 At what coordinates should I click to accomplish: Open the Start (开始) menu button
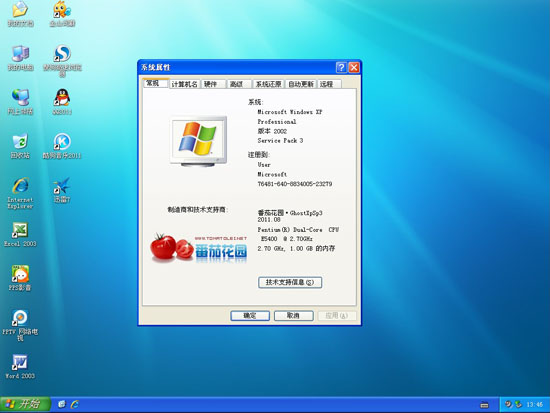pos(25,404)
